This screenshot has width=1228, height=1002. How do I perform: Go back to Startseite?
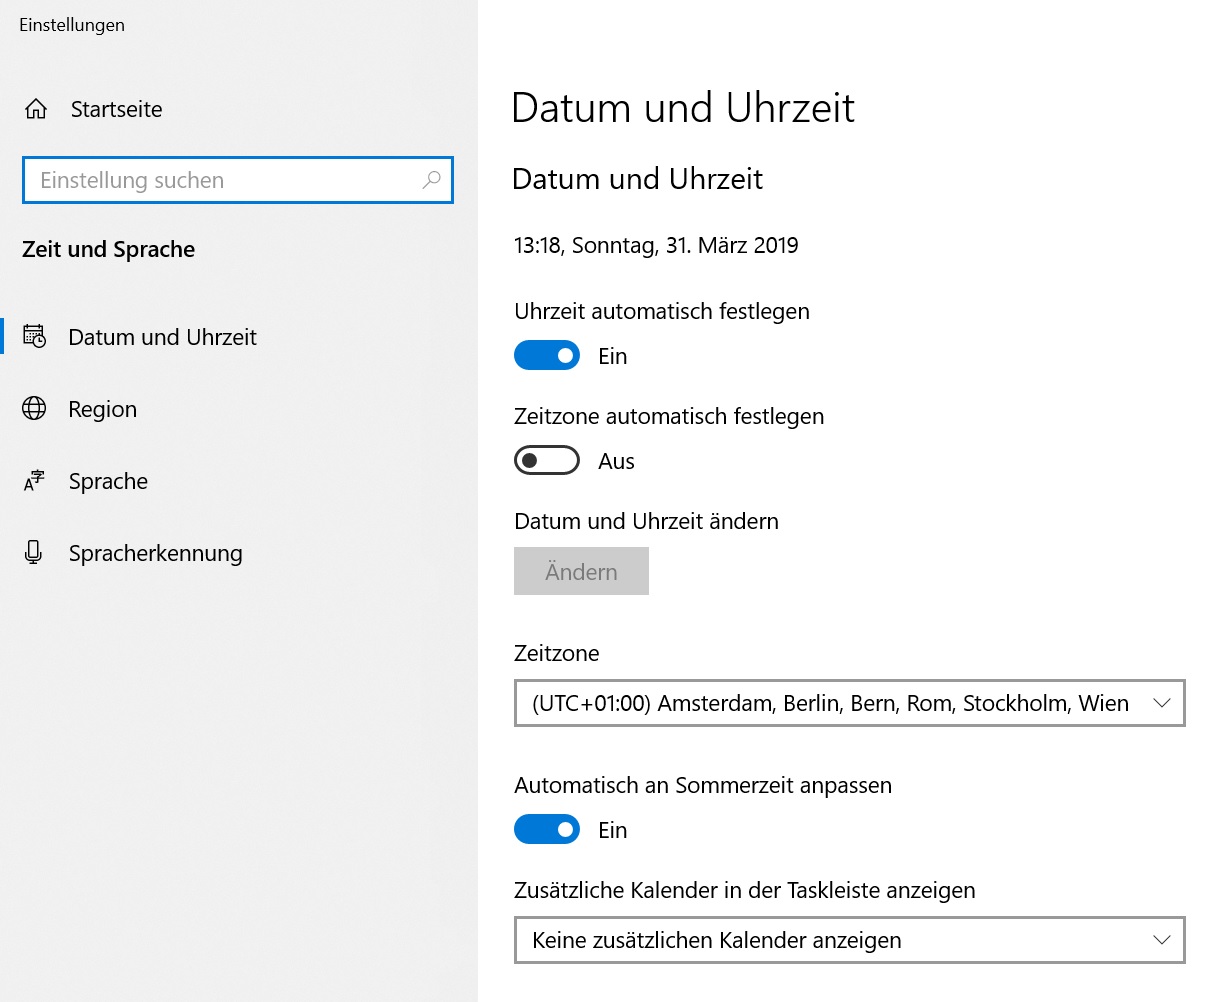tap(116, 109)
